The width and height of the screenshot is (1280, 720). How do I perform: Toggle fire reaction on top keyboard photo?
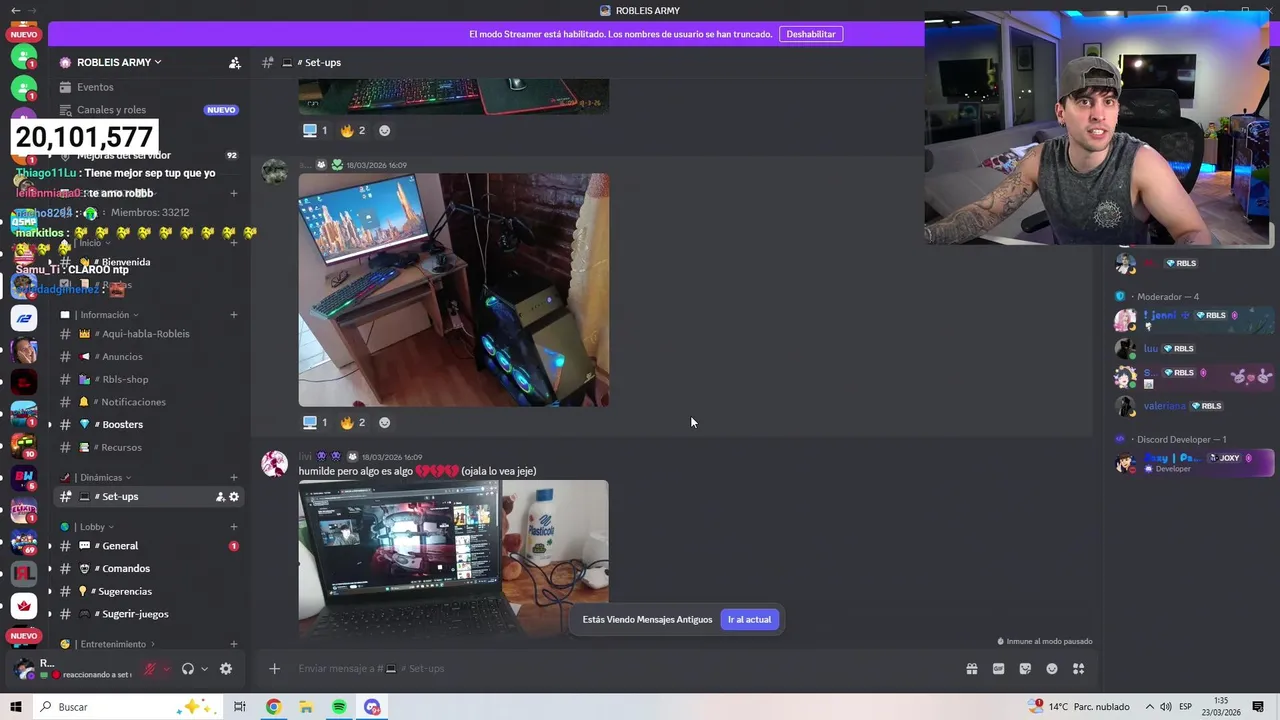click(x=353, y=130)
